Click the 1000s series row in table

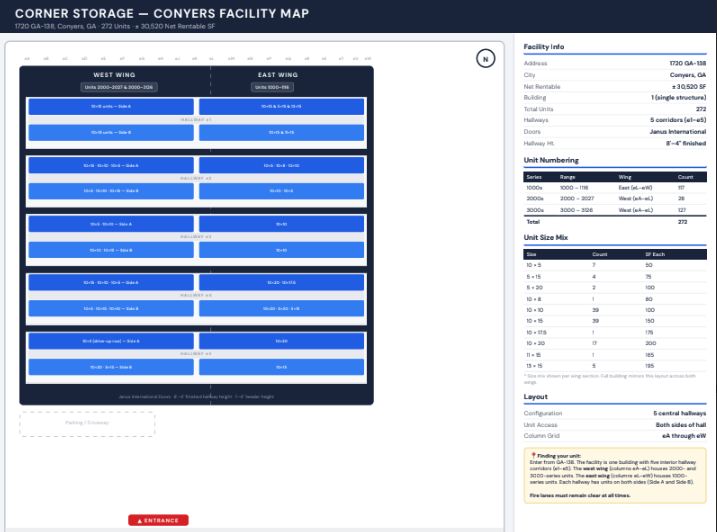[x=614, y=187]
